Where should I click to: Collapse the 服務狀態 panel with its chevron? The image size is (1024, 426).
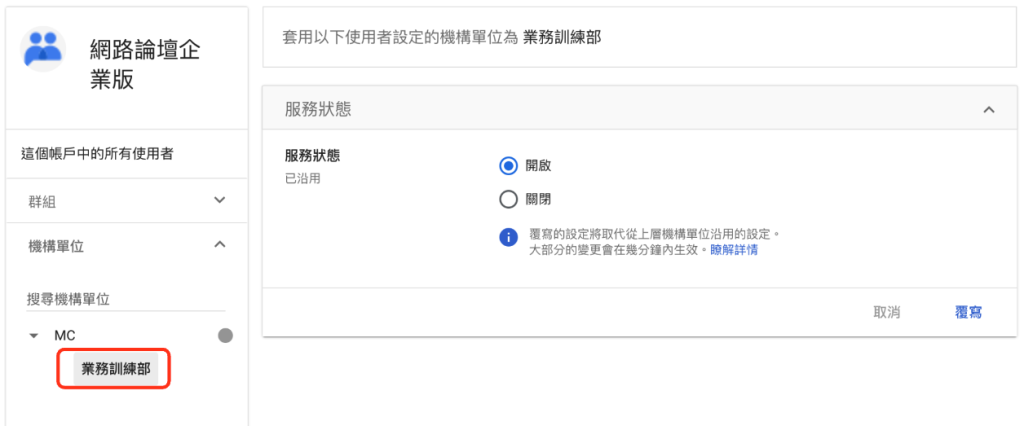point(989,110)
